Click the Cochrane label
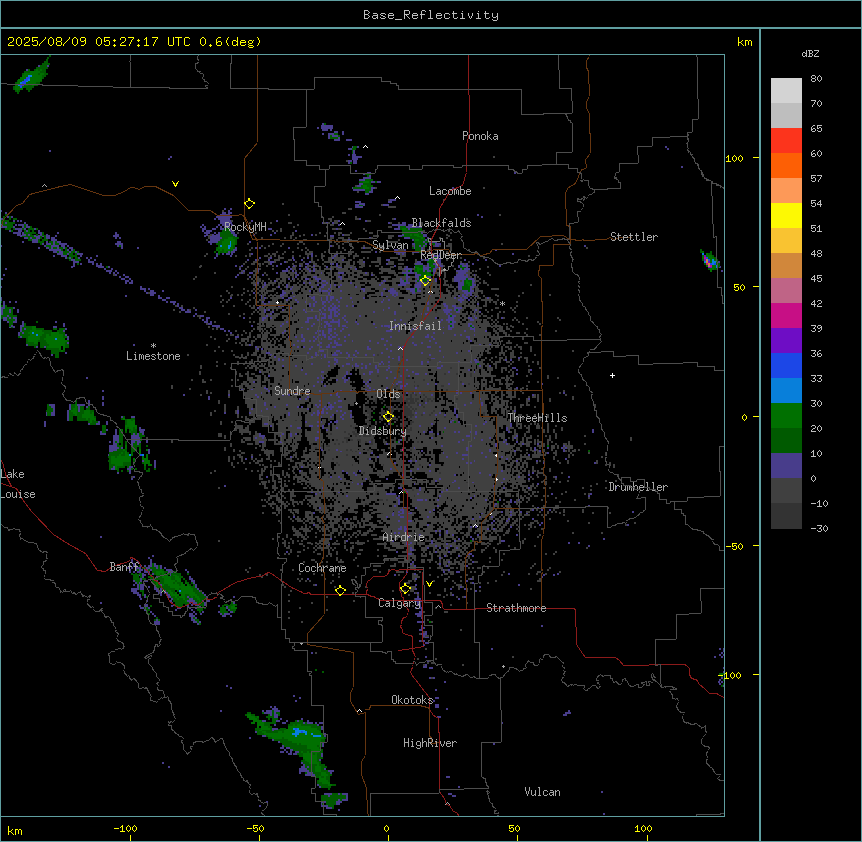862x842 pixels. (322, 568)
